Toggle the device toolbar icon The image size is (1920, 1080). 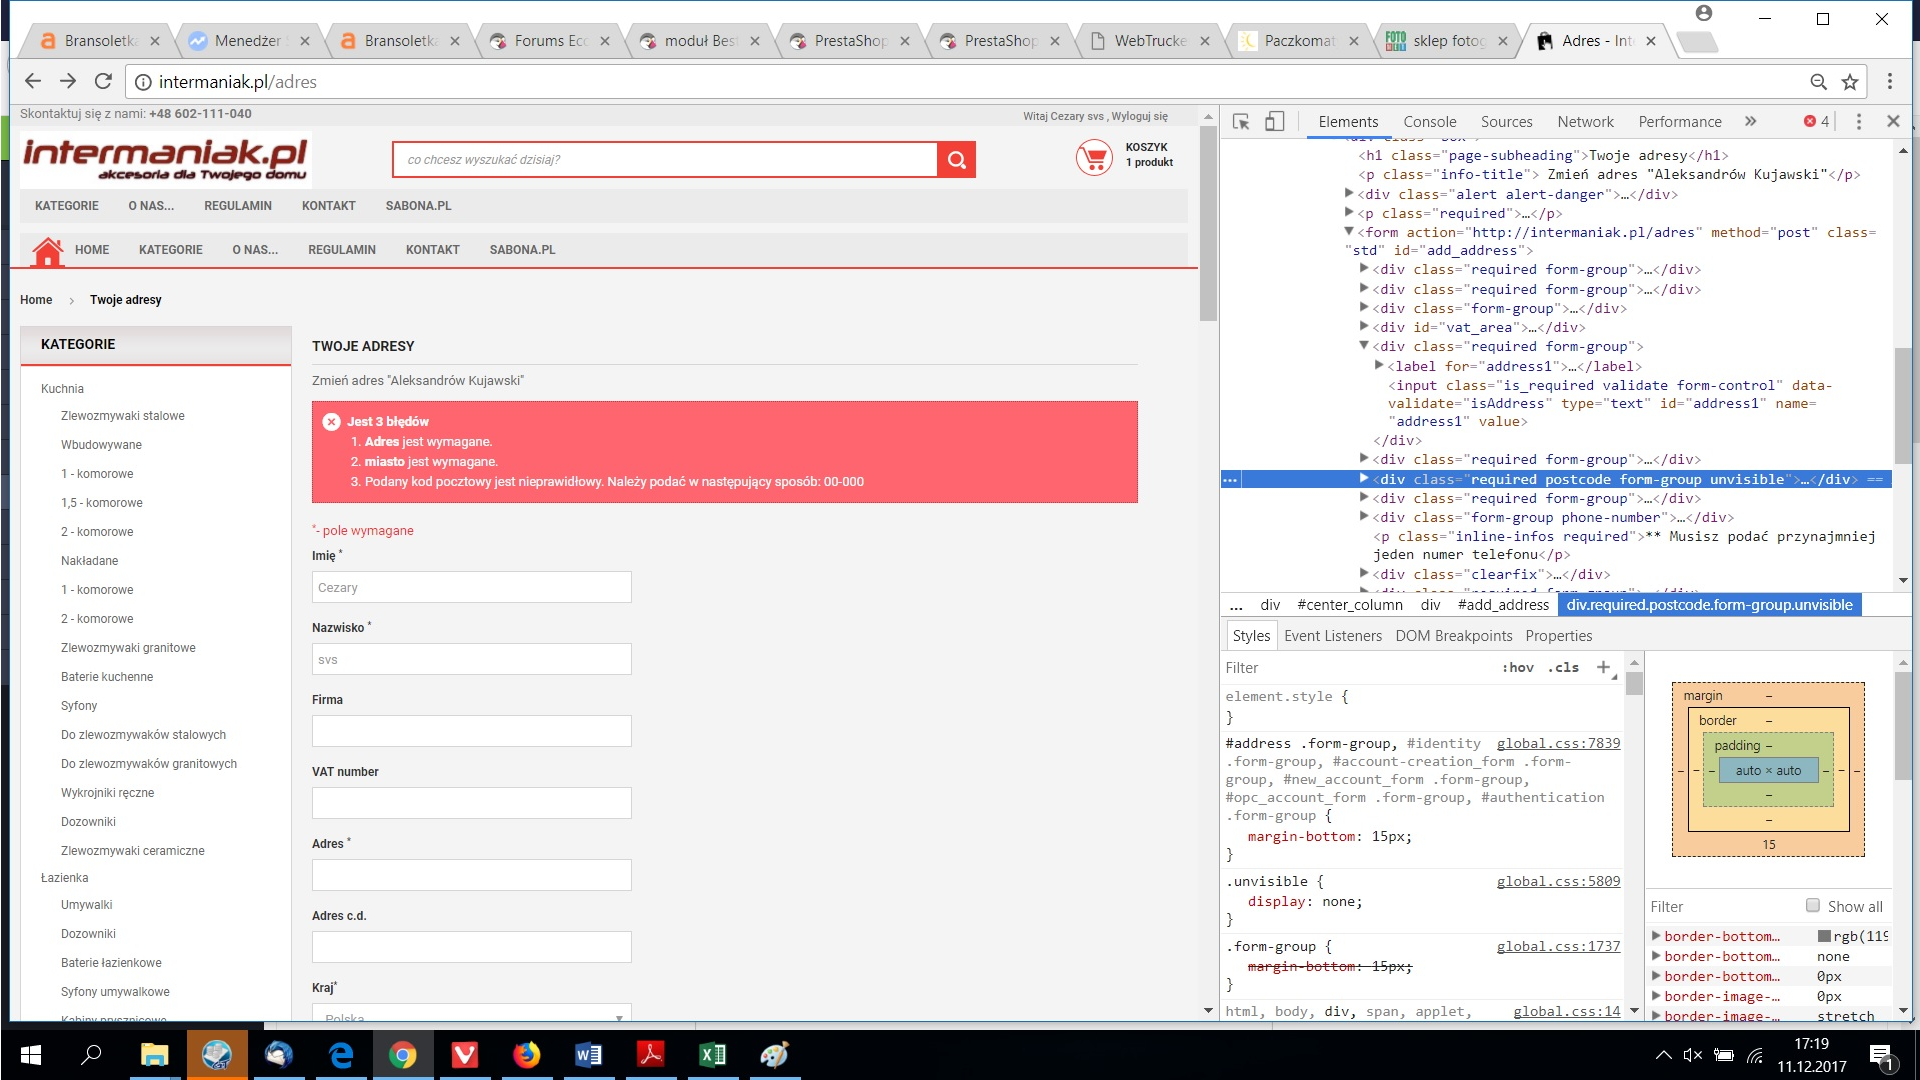1274,121
